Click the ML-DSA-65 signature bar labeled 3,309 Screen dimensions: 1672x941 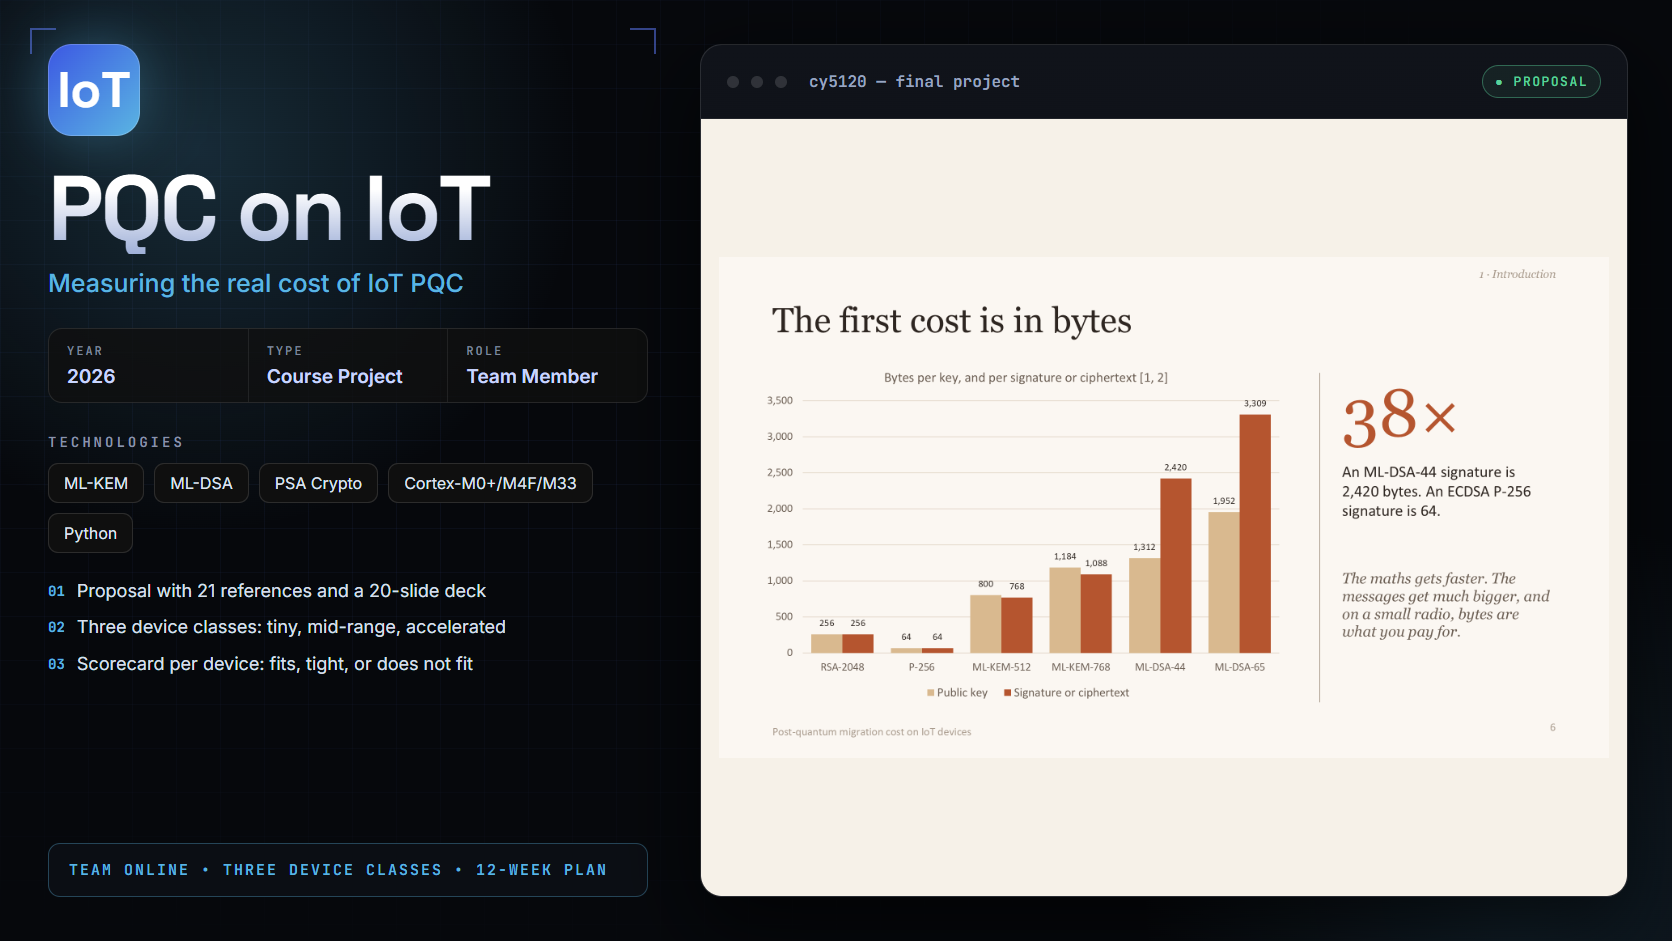coord(1255,534)
